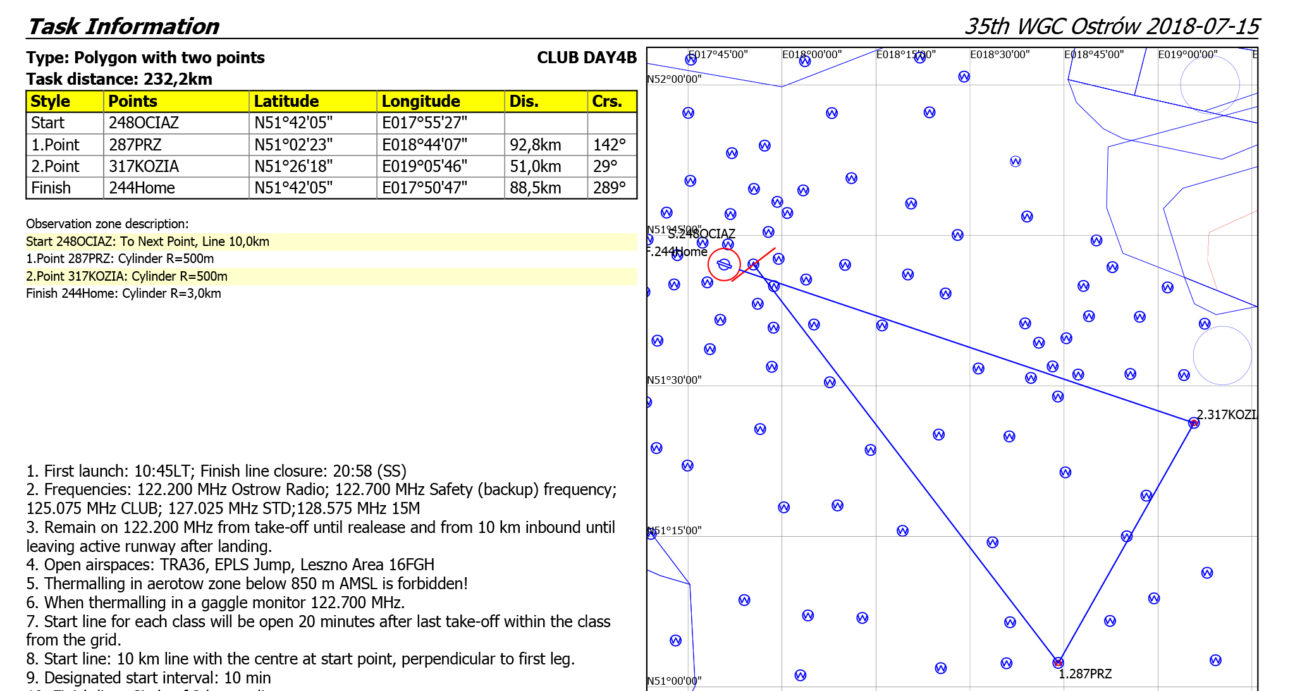
Task: Click the Task Information page heading
Action: point(122,26)
